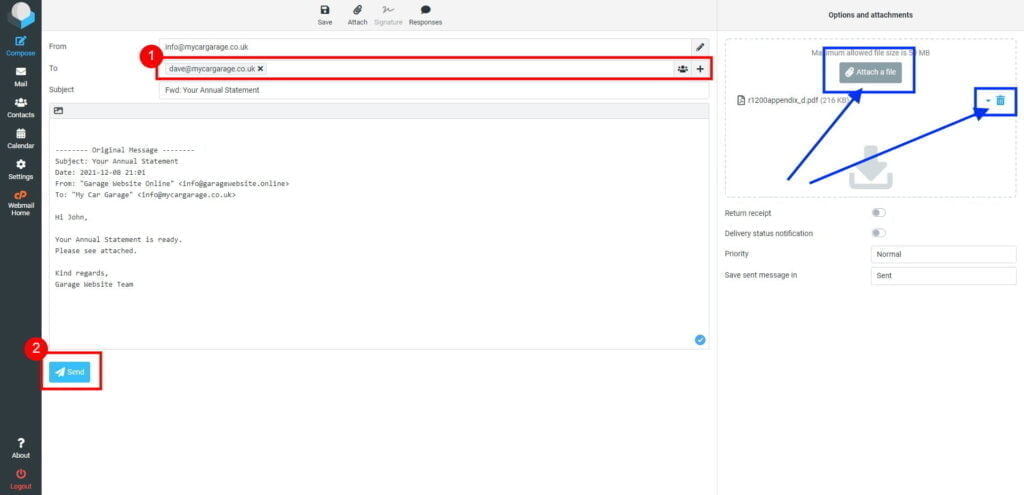The width and height of the screenshot is (1024, 495).
Task: Click the r1200appendix_d.pdf attachment name
Action: click(783, 100)
